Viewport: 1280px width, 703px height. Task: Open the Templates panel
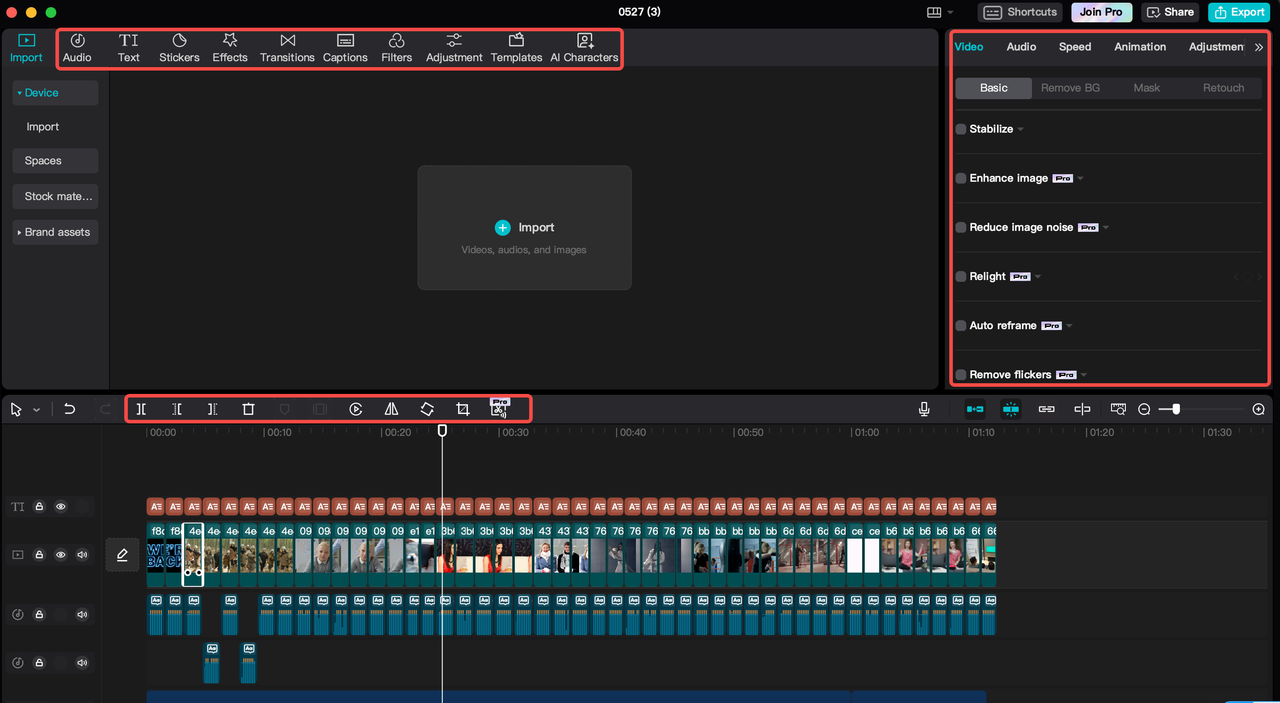(516, 48)
